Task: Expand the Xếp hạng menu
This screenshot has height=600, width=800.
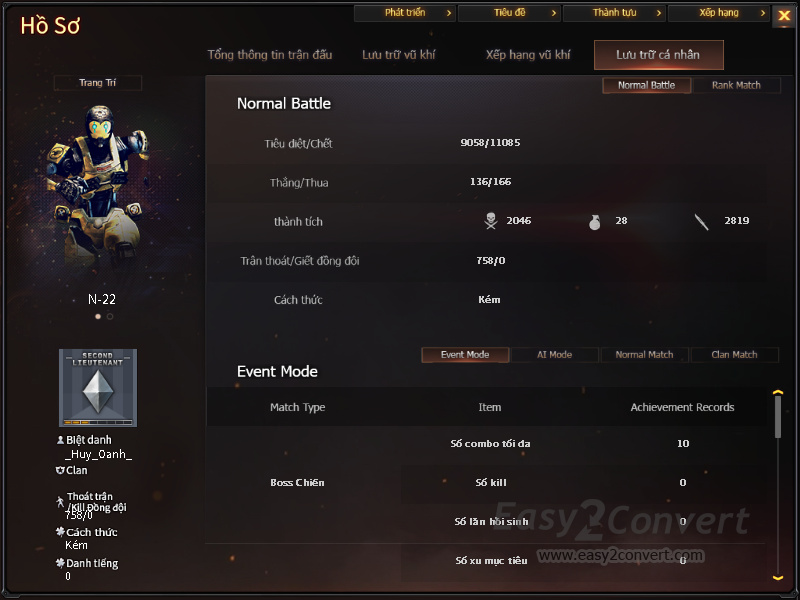Action: pos(719,13)
